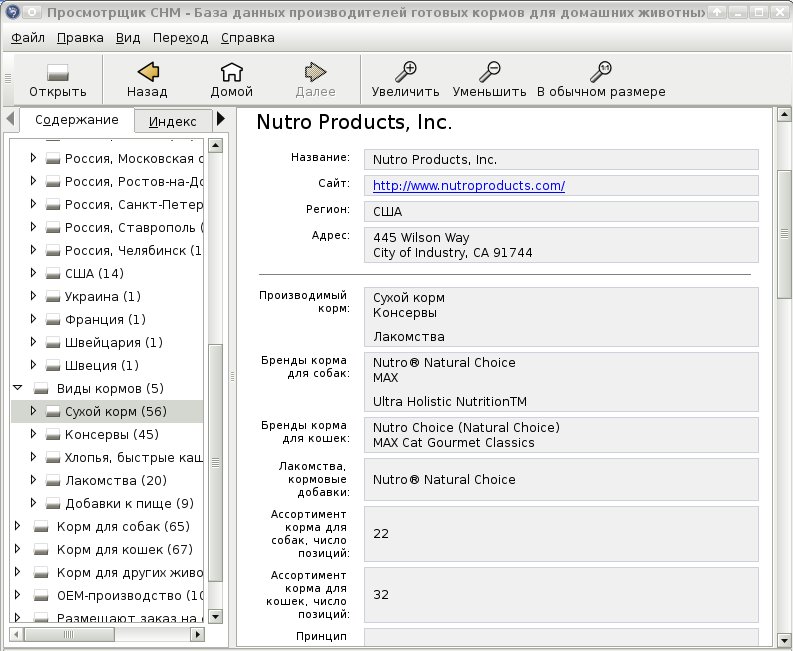The height and width of the screenshot is (651, 793).
Task: Select Россия, Ставрополь tree entry
Action: click(134, 228)
